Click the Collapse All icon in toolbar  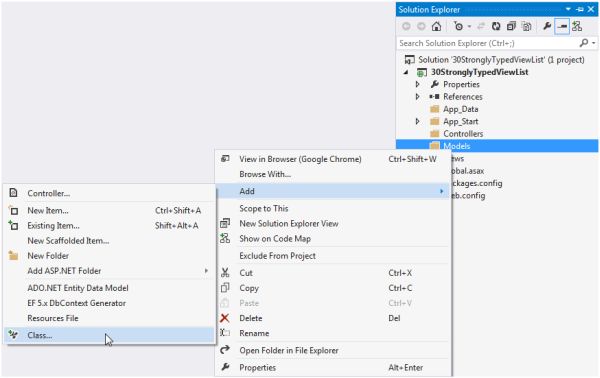(x=511, y=26)
